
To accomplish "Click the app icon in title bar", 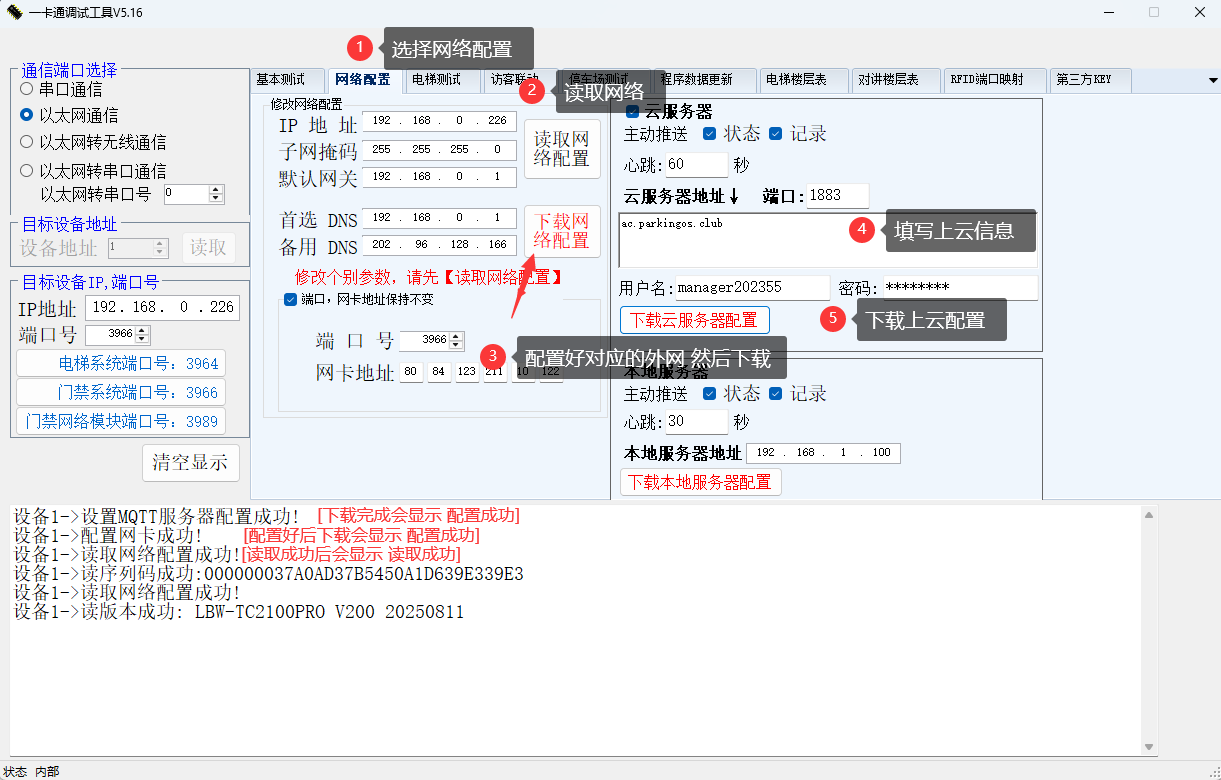I will click(14, 12).
